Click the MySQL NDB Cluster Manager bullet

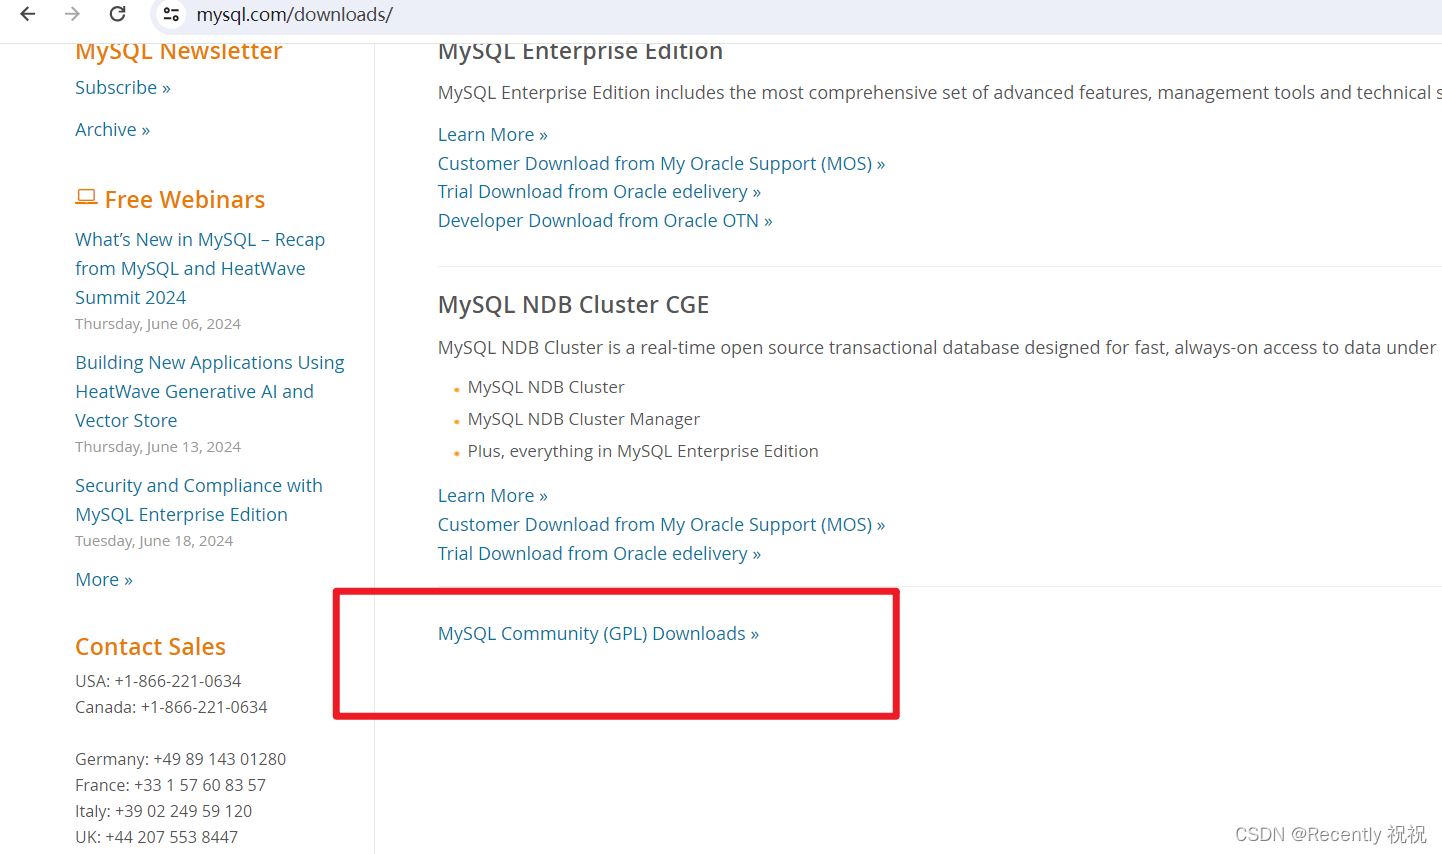[584, 419]
